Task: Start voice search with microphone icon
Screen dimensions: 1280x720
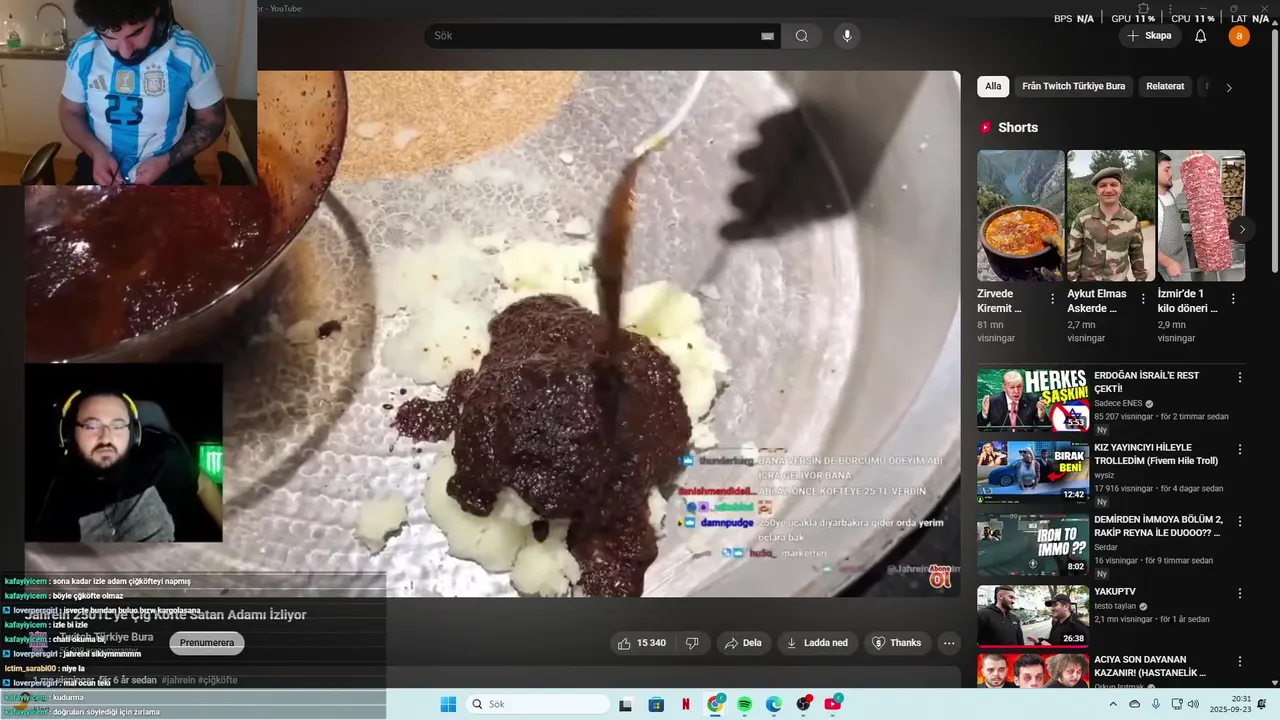Action: pyautogui.click(x=847, y=36)
